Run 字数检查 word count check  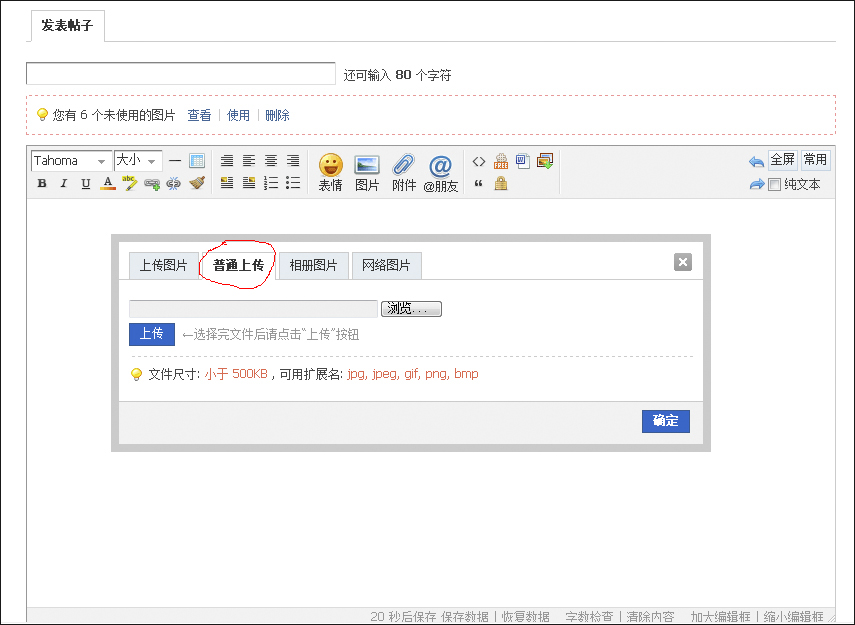tap(589, 617)
